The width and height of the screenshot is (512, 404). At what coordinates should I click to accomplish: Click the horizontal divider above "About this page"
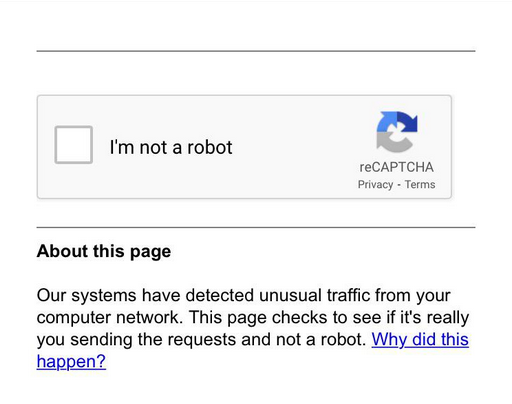(256, 227)
